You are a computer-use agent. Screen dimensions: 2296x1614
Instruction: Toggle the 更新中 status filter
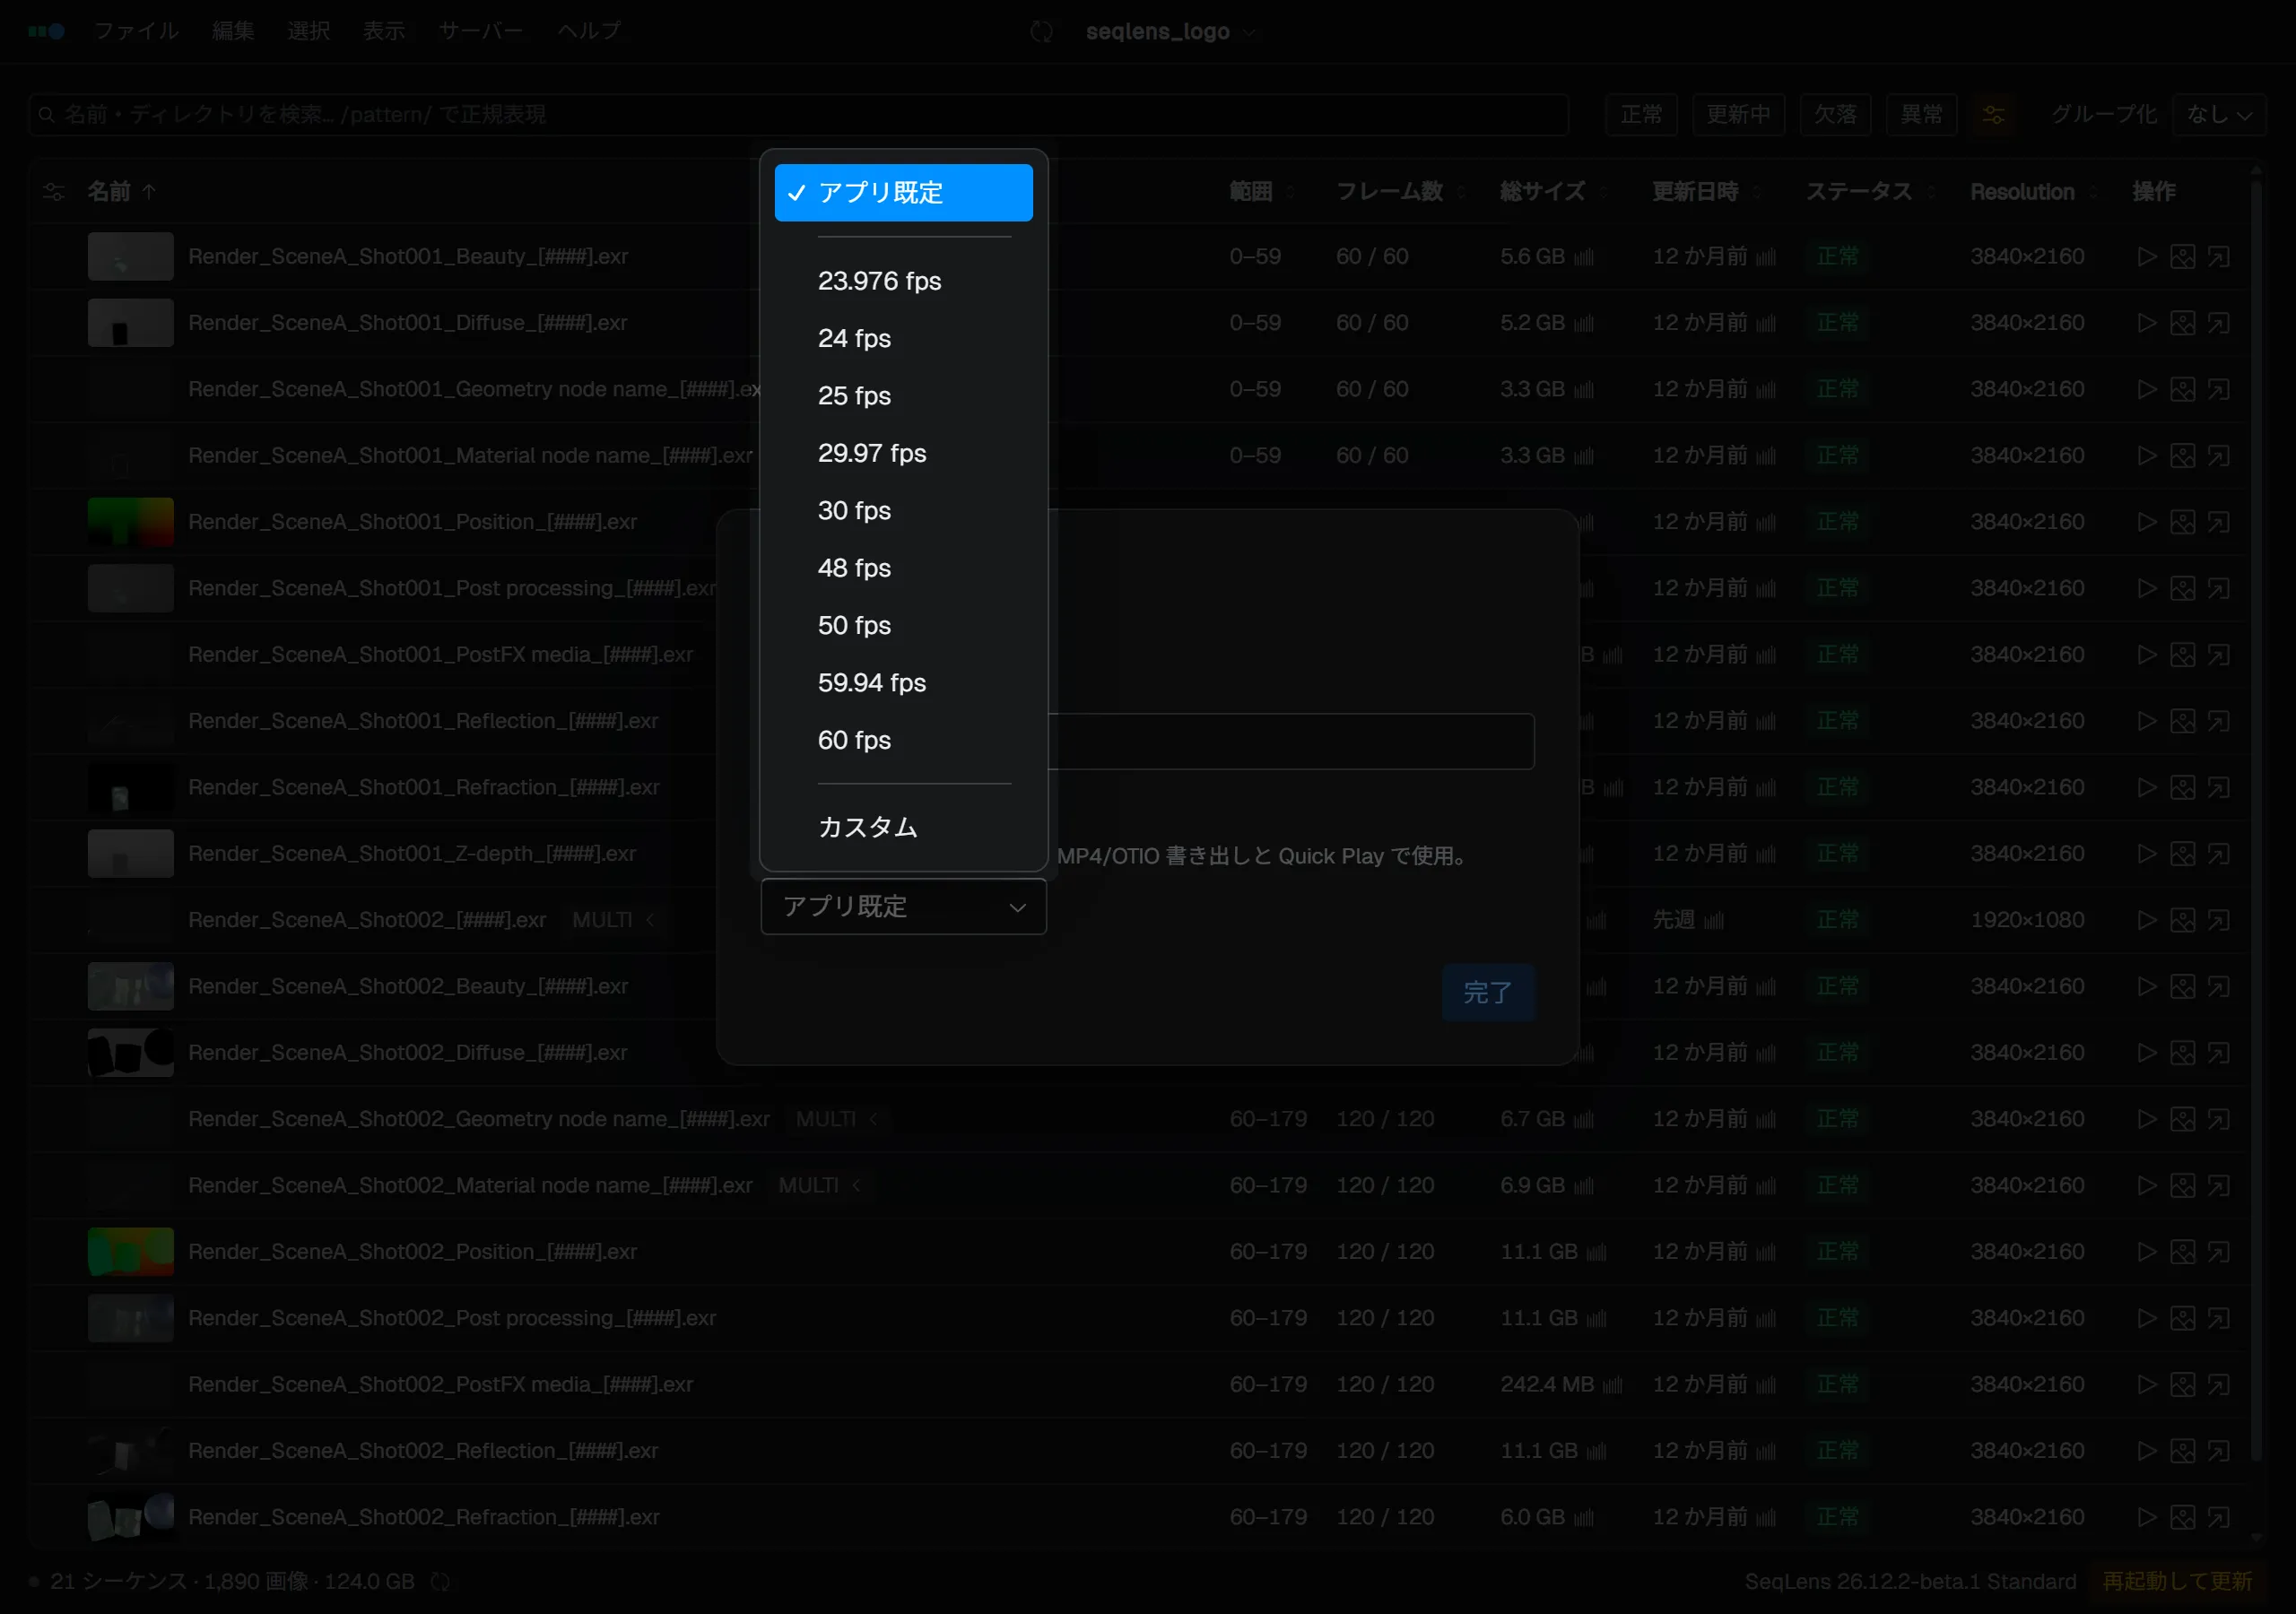pos(1738,115)
